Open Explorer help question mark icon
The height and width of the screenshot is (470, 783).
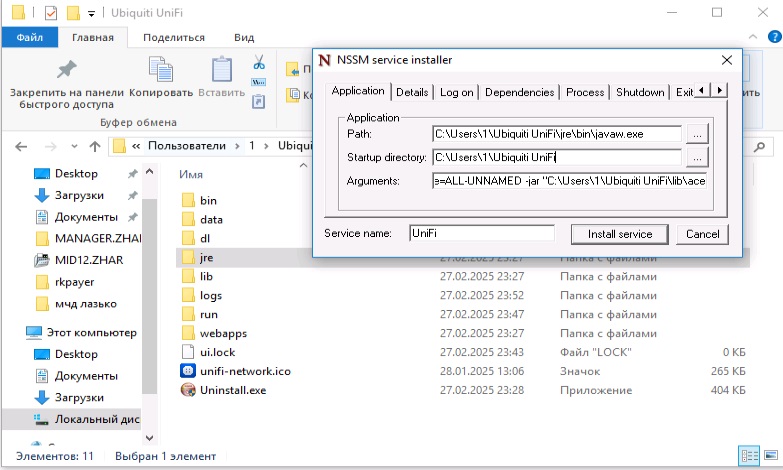pyautogui.click(x=775, y=36)
